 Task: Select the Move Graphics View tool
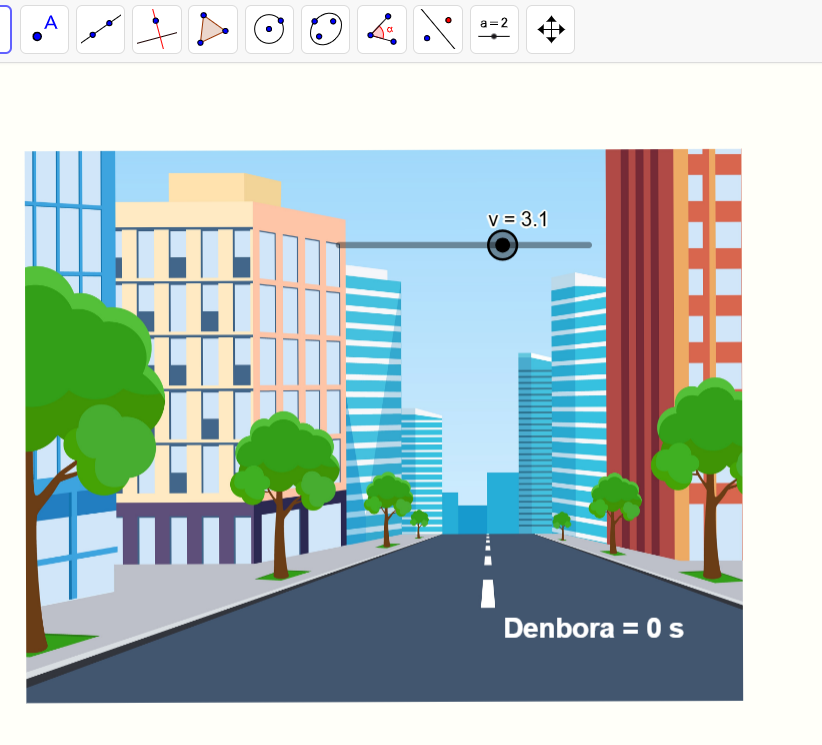[550, 29]
